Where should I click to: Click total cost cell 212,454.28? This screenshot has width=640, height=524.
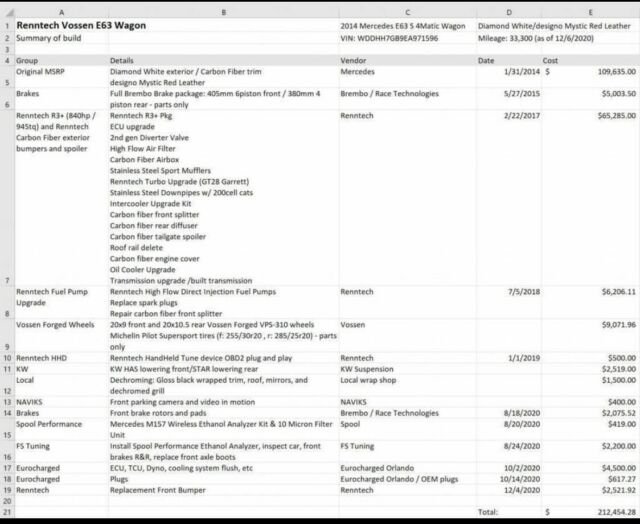[x=591, y=512]
